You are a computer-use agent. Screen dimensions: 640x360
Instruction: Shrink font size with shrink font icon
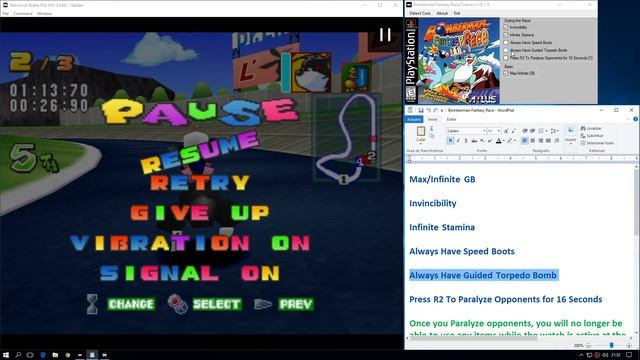click(x=513, y=131)
